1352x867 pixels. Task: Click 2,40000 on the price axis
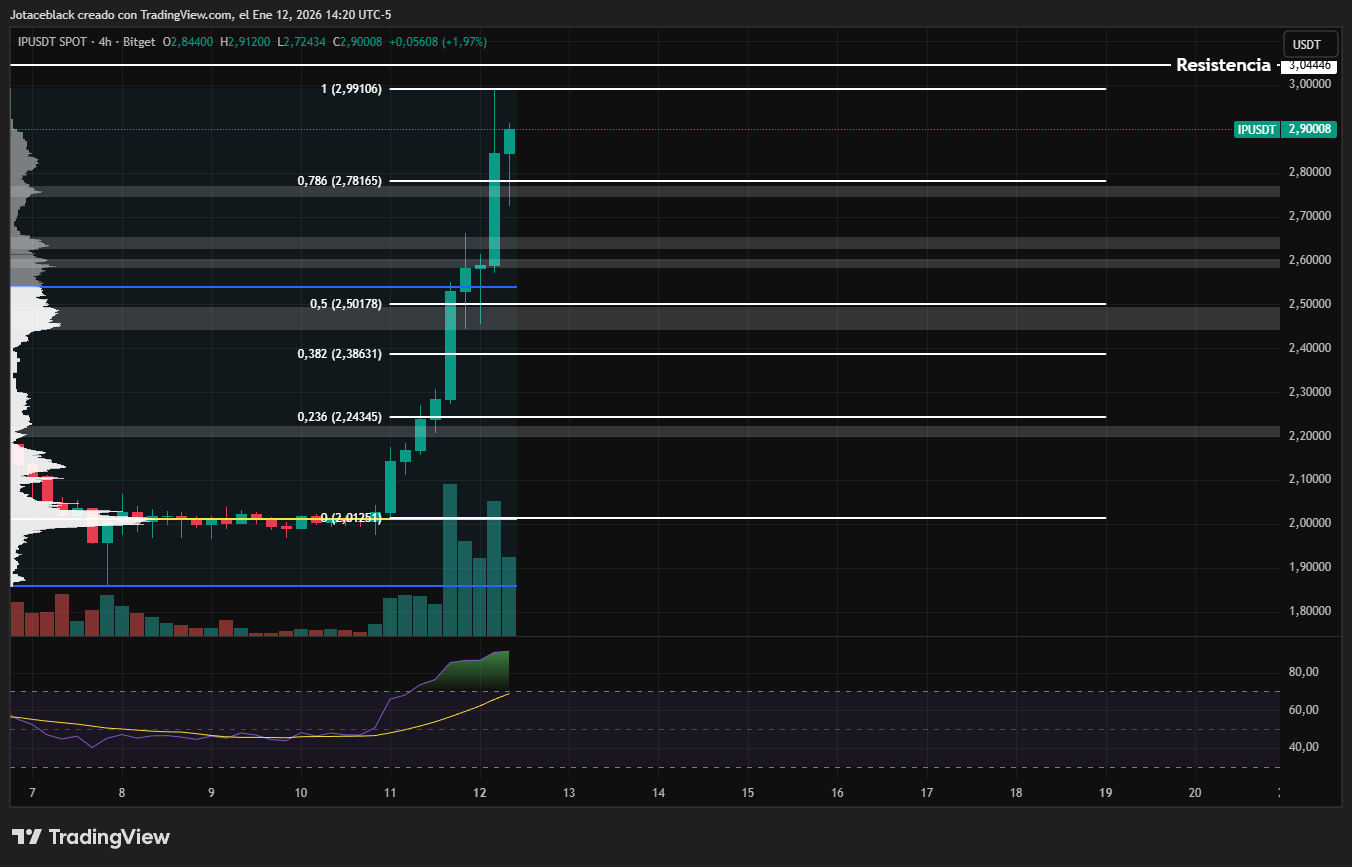click(1309, 348)
